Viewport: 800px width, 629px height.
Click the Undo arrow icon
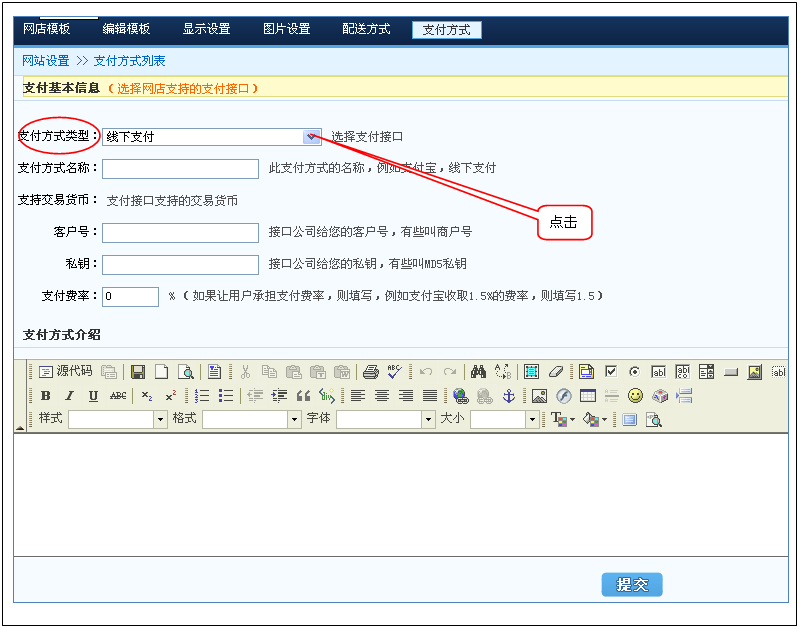point(426,372)
